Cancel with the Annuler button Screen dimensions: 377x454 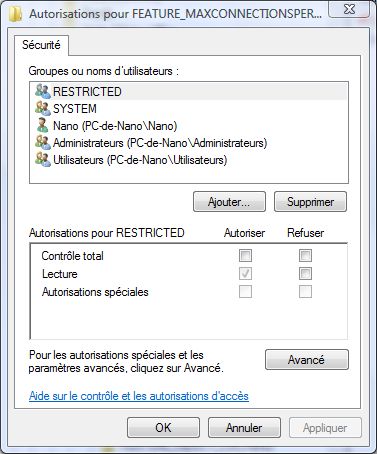pos(244,428)
